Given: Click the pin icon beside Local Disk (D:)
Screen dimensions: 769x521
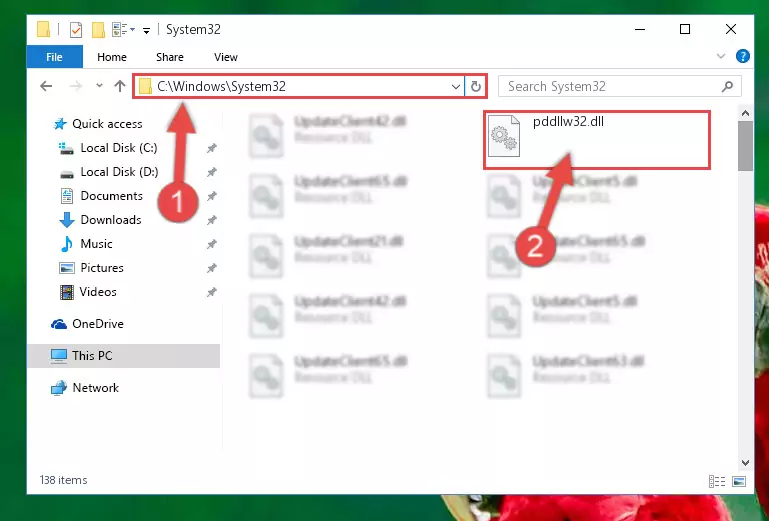Looking at the screenshot, I should (211, 172).
